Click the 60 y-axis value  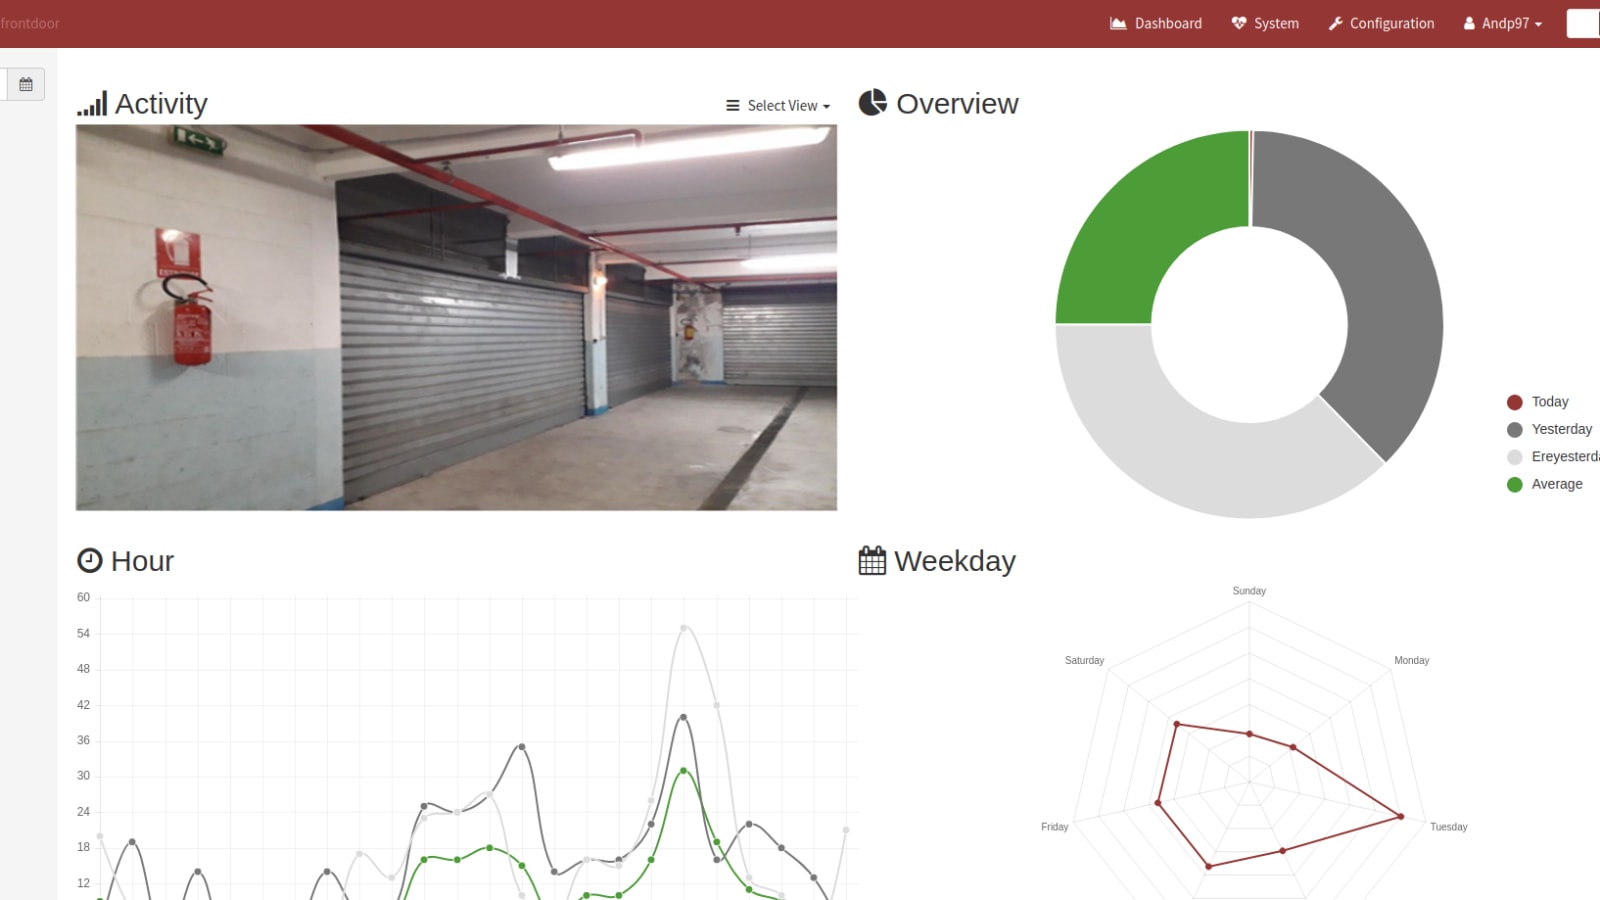(83, 598)
